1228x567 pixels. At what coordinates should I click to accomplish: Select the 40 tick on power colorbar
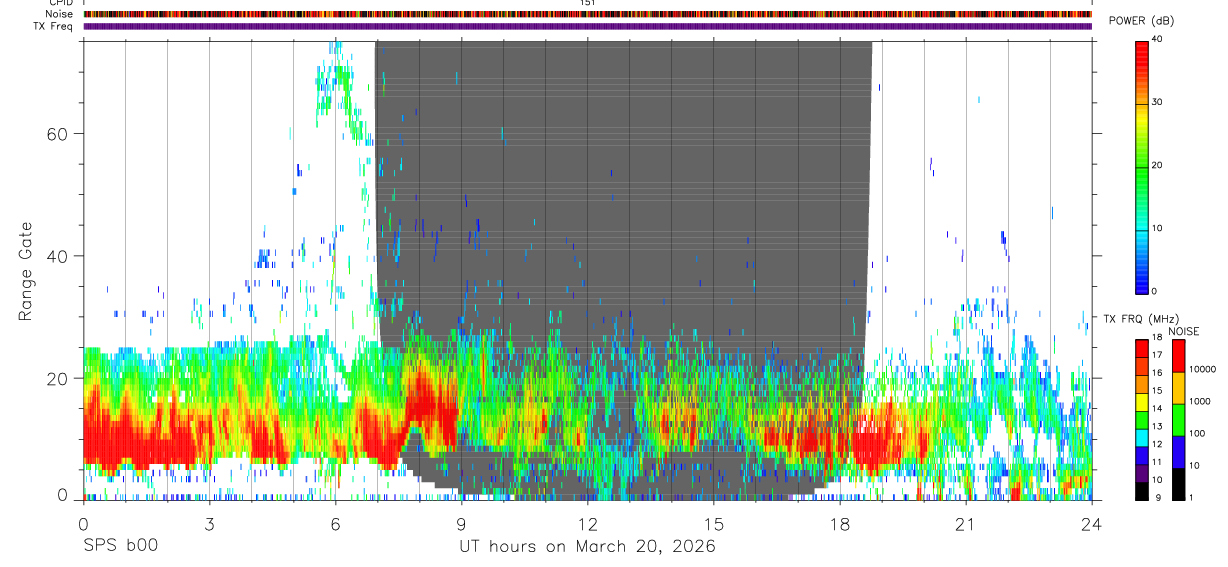[x=1157, y=40]
